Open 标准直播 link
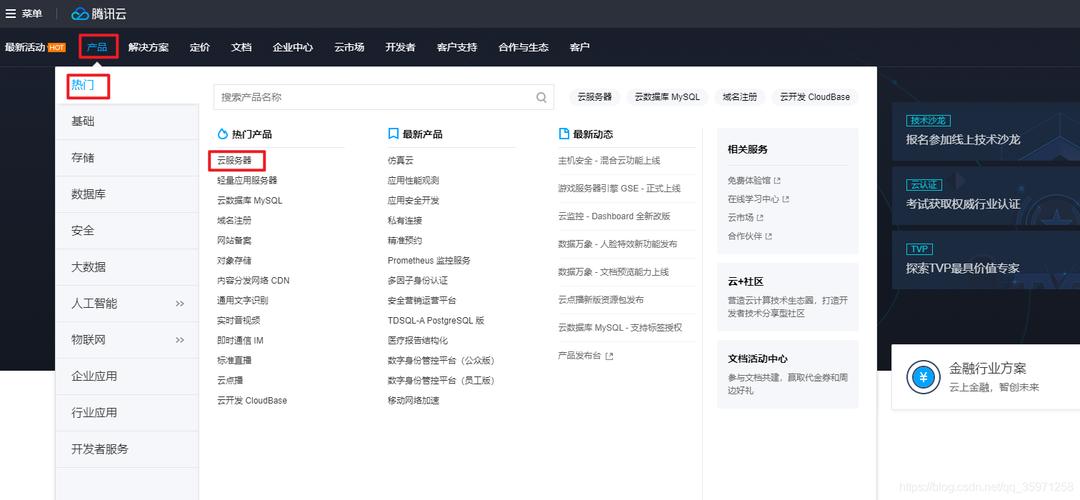 (234, 360)
